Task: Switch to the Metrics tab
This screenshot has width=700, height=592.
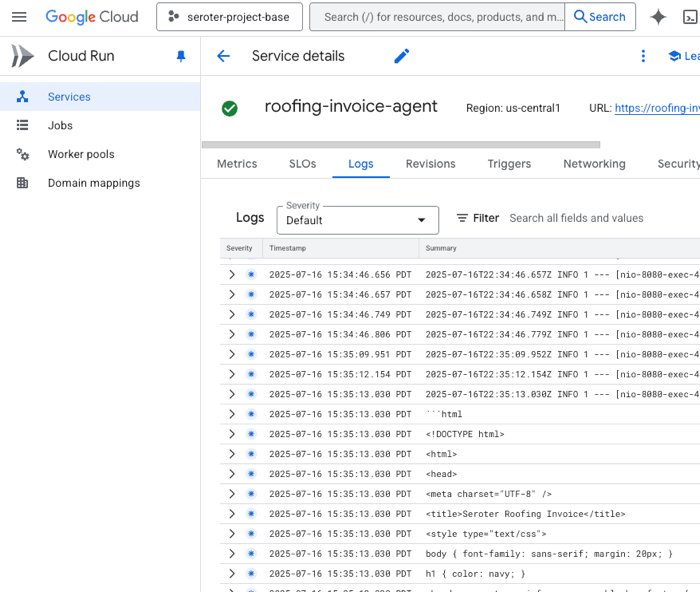Action: (237, 164)
